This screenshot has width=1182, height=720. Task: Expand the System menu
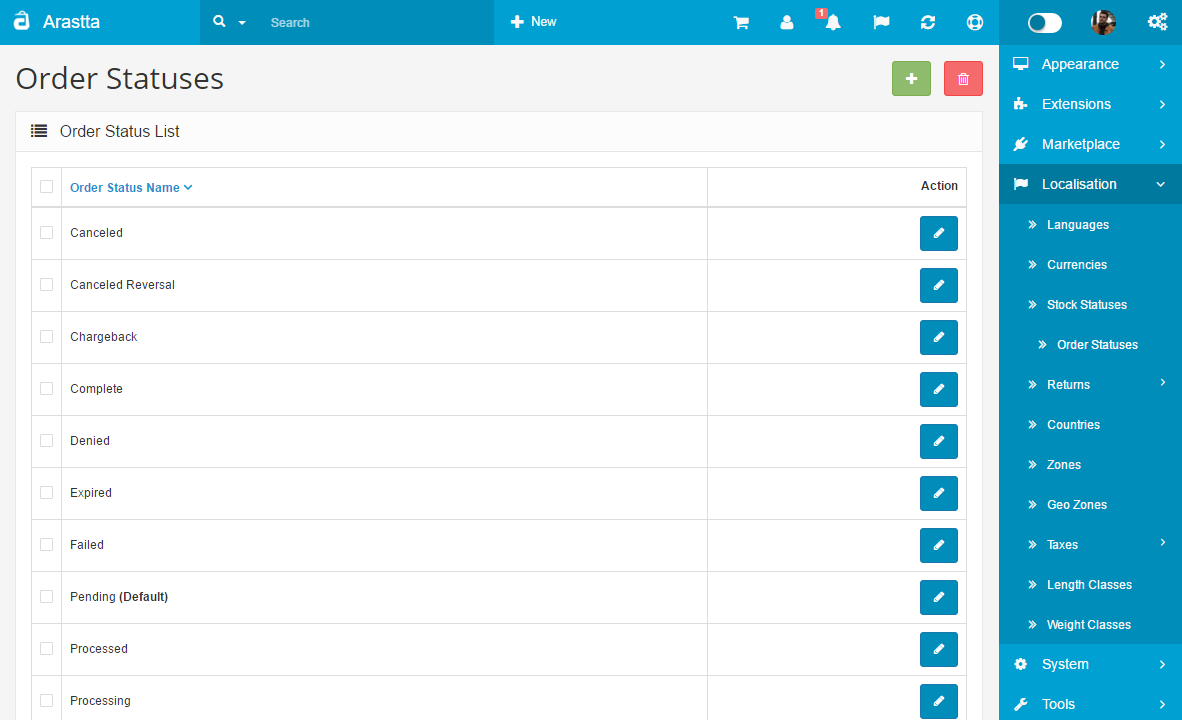(x=1090, y=664)
